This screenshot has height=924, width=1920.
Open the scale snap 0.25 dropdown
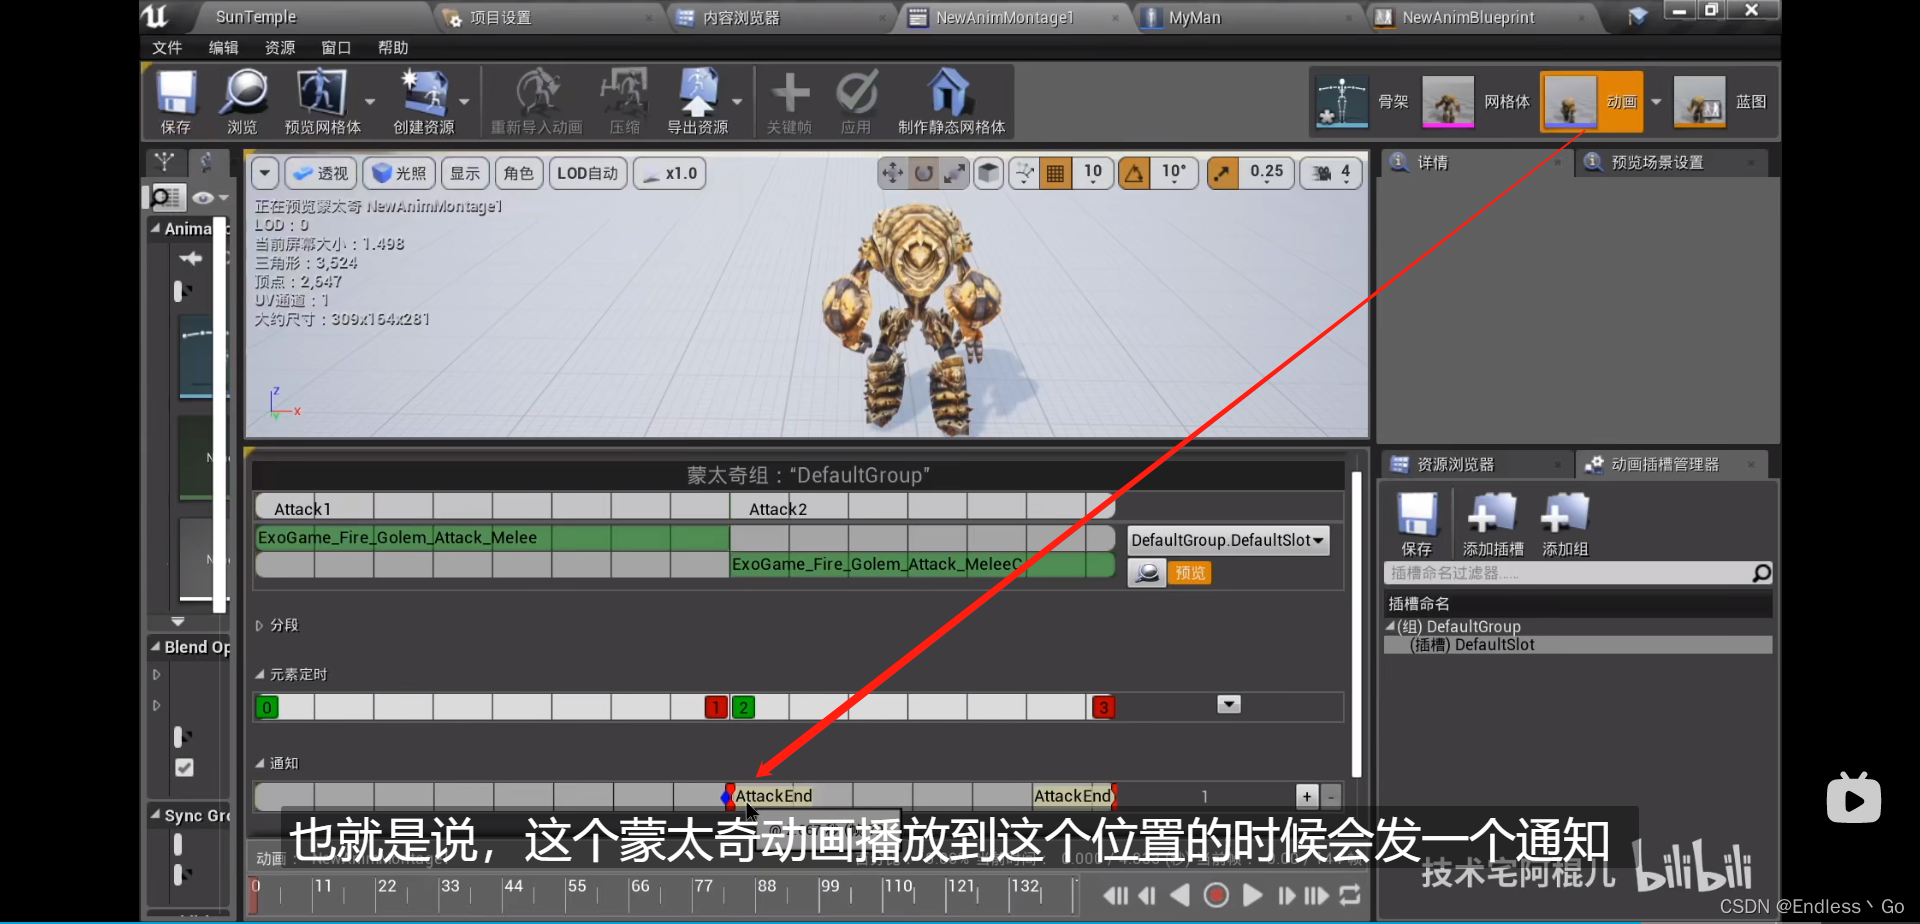pos(1266,173)
